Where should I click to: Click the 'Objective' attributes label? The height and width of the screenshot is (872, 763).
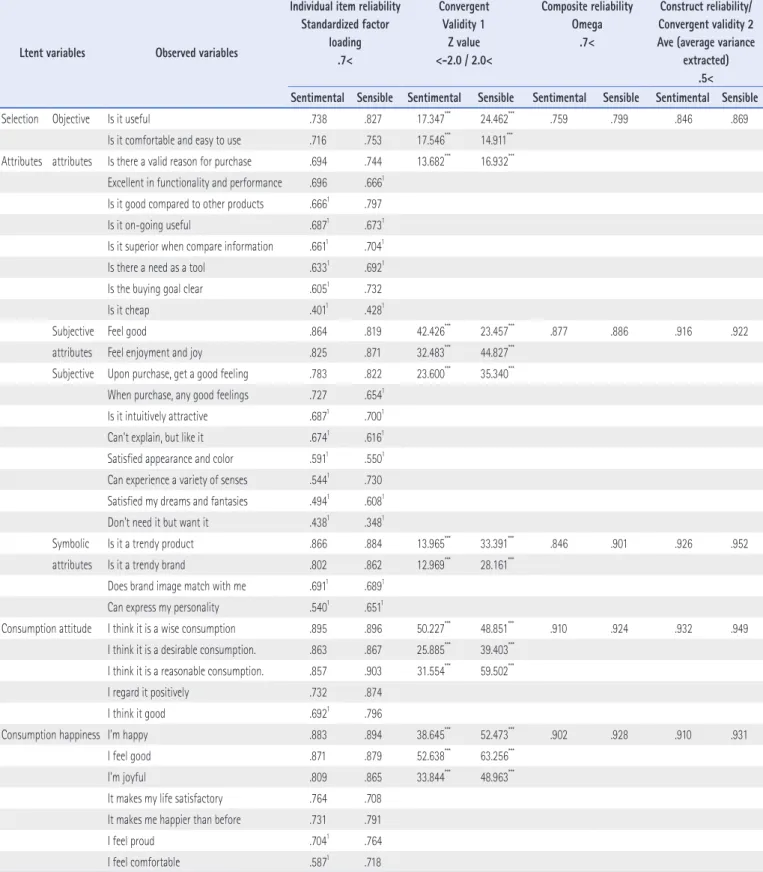point(71,119)
